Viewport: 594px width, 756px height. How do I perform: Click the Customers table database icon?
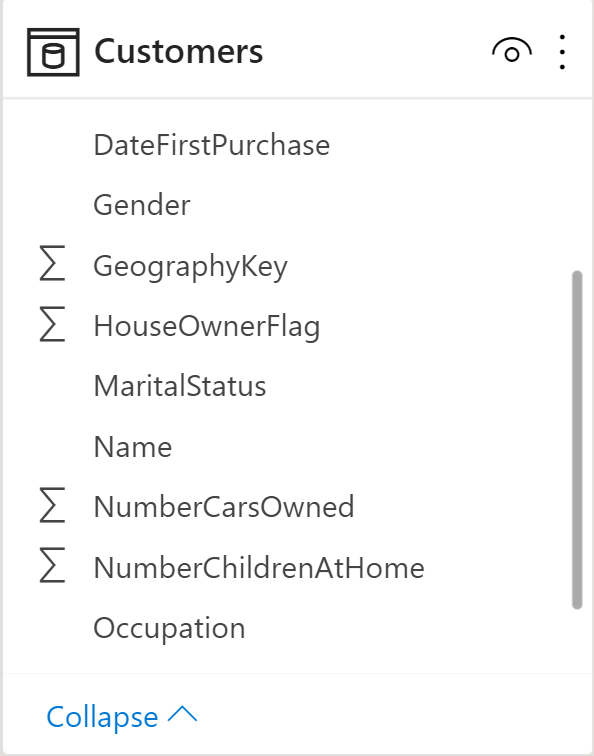[53, 52]
